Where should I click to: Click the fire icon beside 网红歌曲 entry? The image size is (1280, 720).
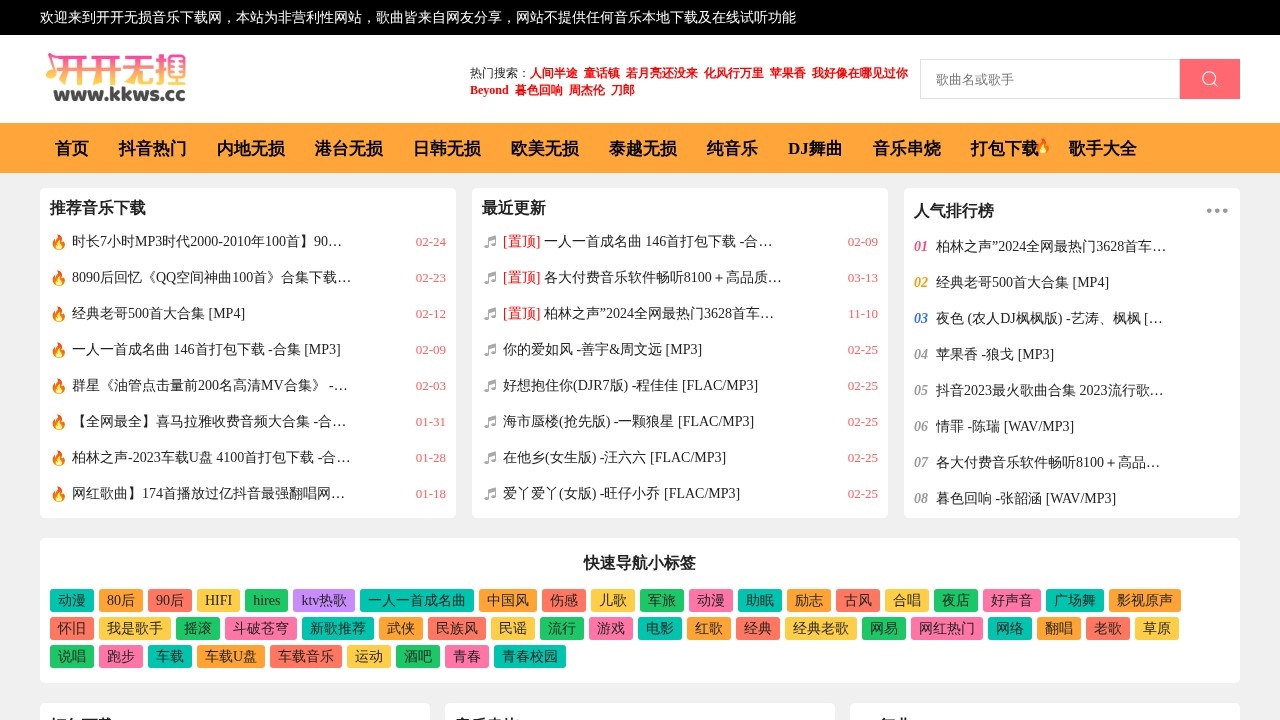pos(58,493)
